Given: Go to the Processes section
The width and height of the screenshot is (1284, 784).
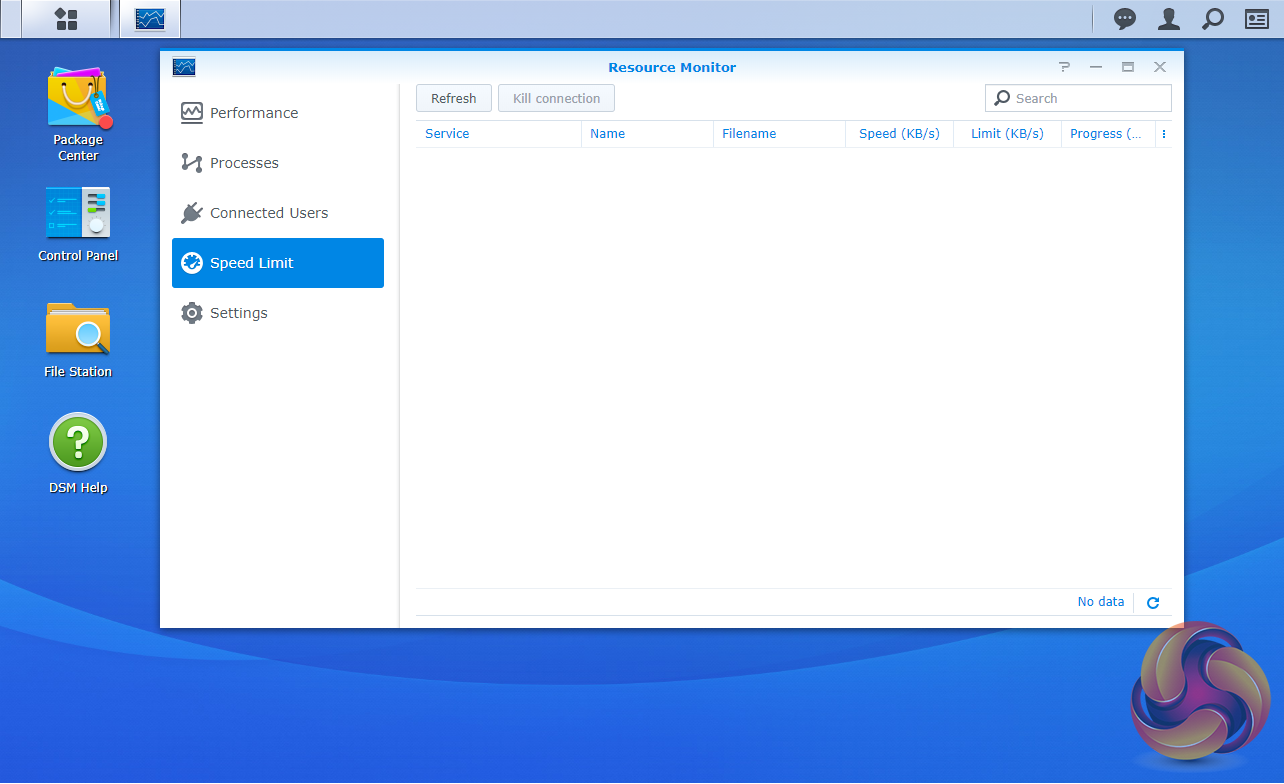Looking at the screenshot, I should 244,163.
